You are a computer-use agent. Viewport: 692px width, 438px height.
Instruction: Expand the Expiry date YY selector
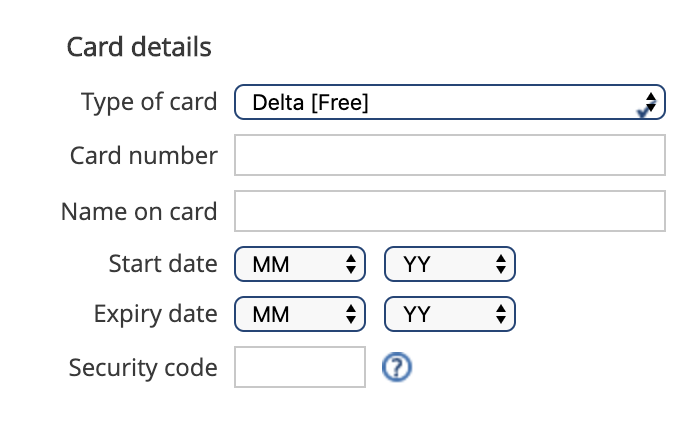point(450,314)
